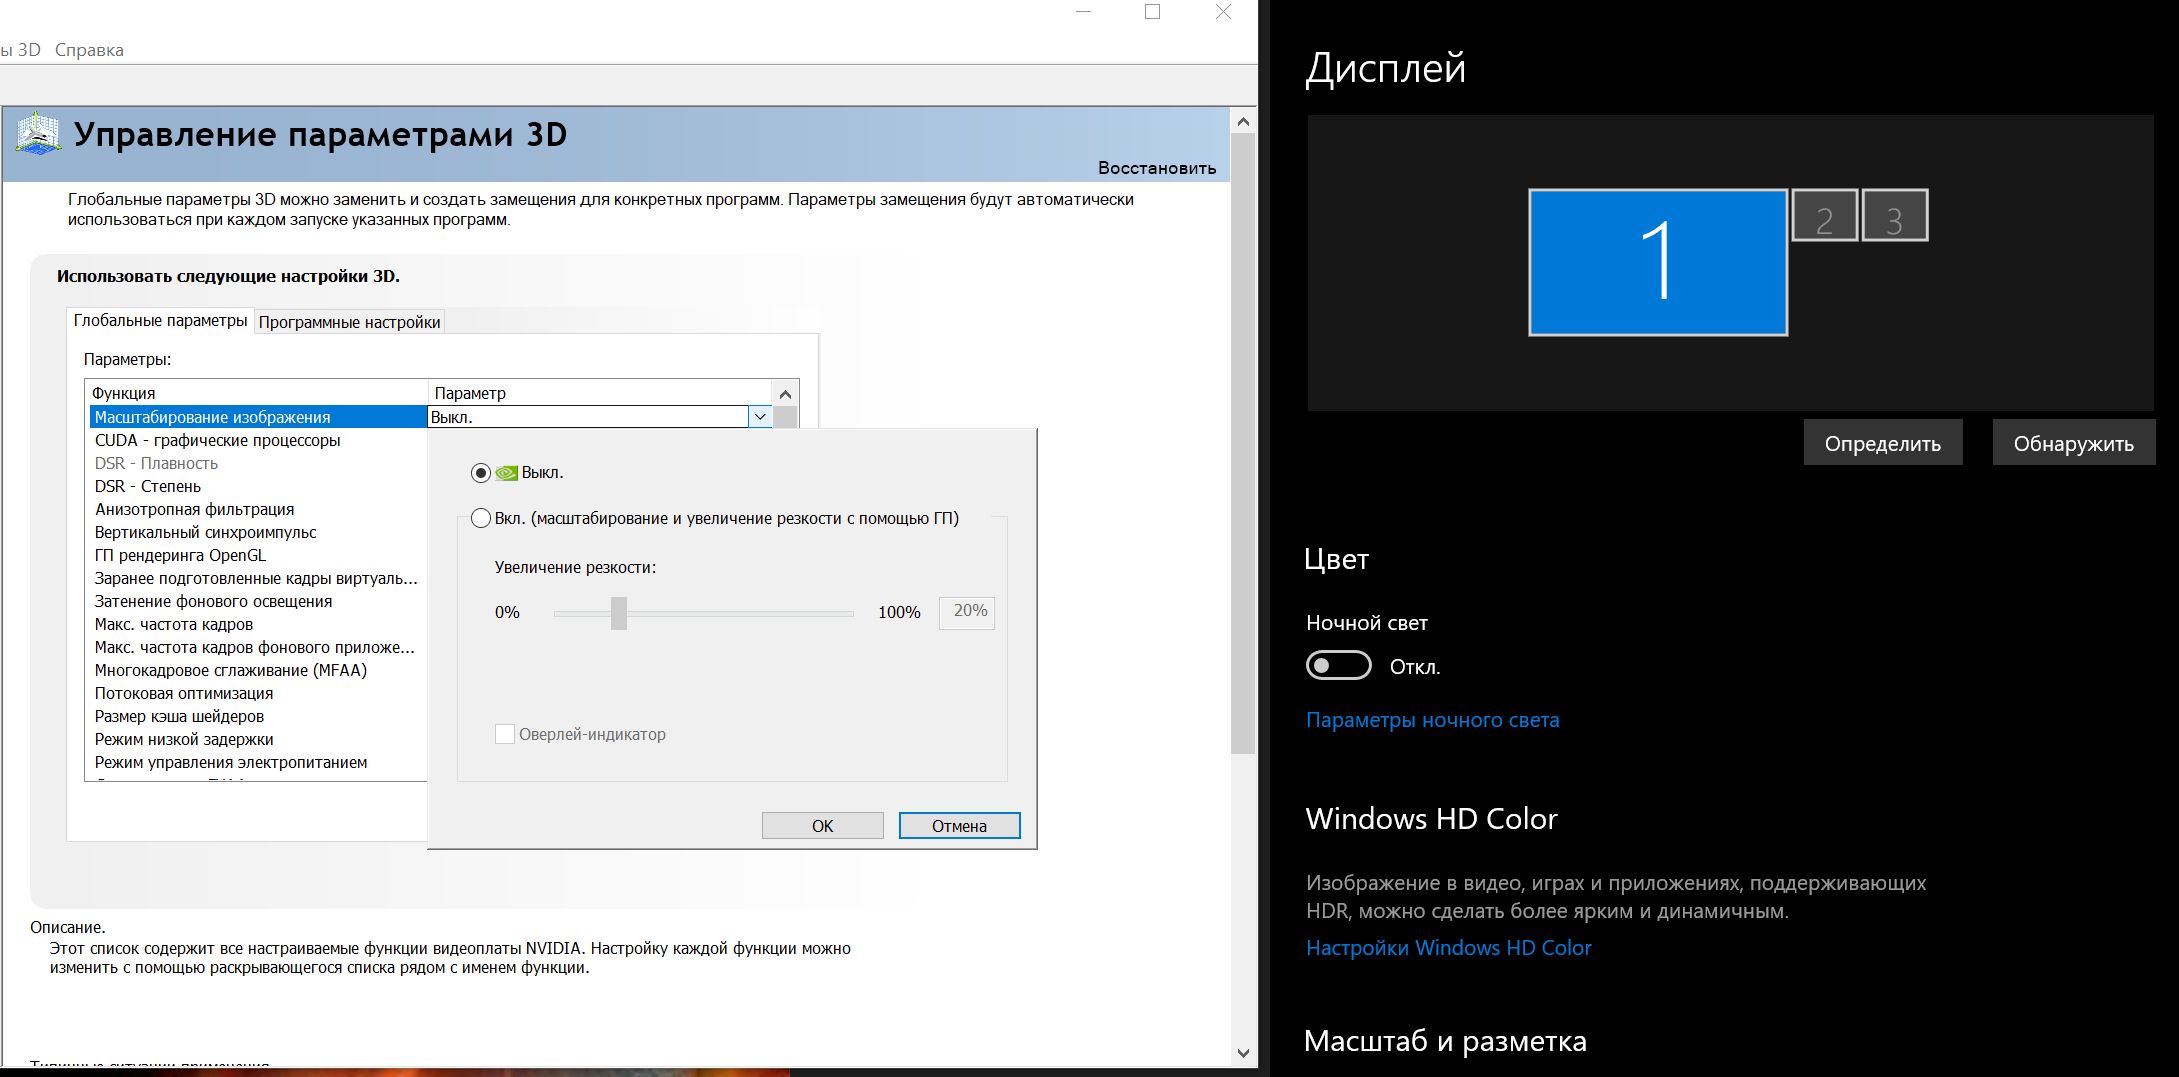This screenshot has height=1077, width=2179.
Task: Open the Справка menu
Action: pyautogui.click(x=89, y=50)
